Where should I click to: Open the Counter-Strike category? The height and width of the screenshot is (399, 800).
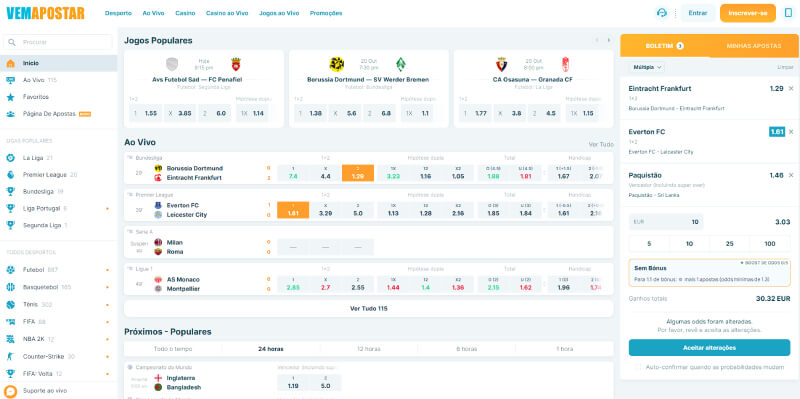click(x=59, y=356)
